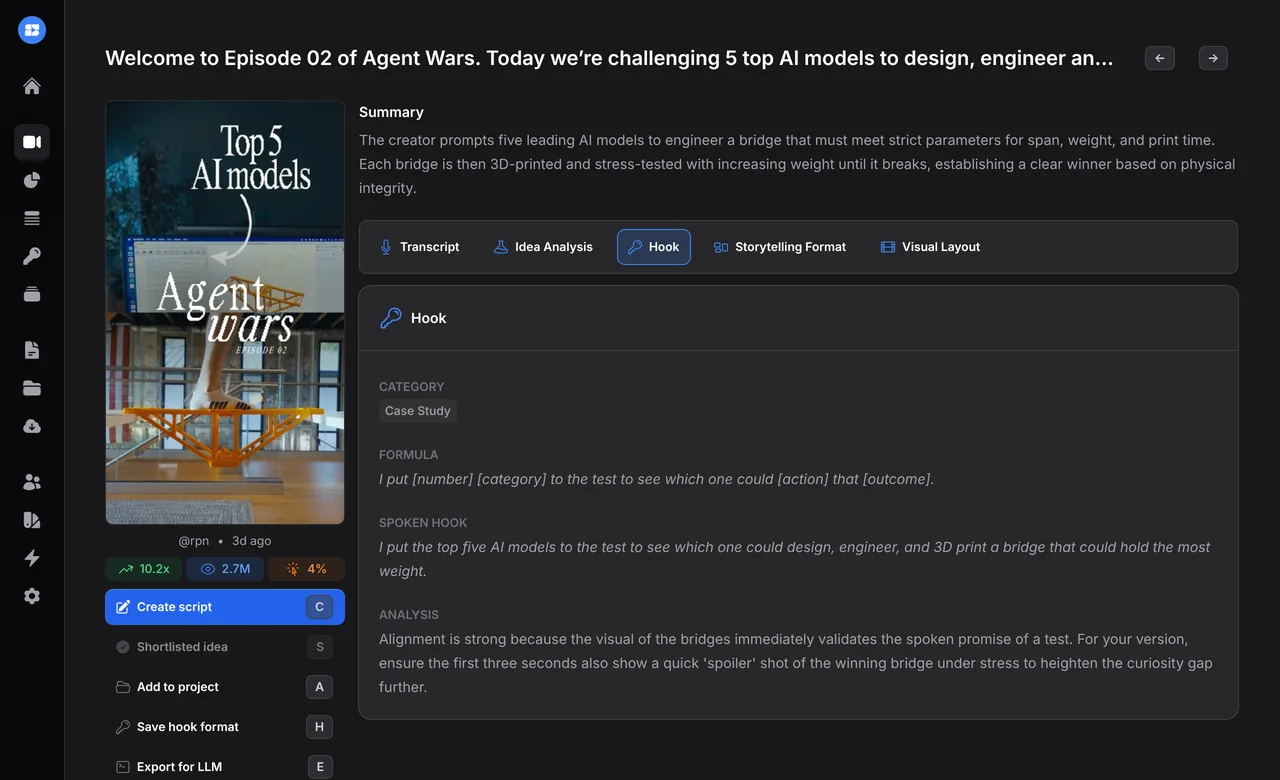Toggle the Shortlisted idea option
Screen dimensions: 1280x780
(x=225, y=647)
